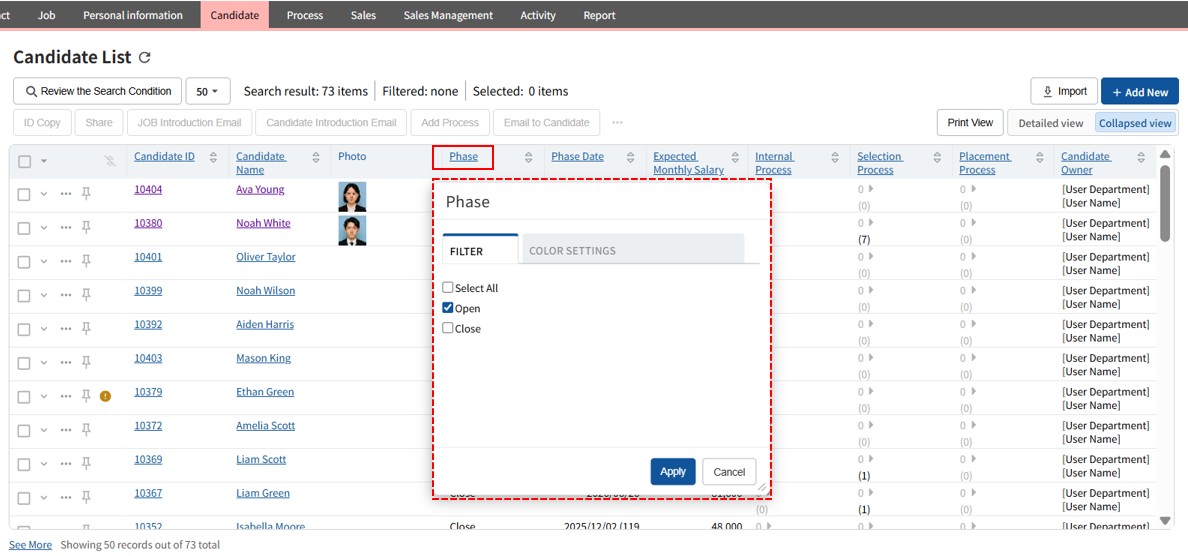Screen dimensions: 1188x556
Task: Expand the row chevron for Oliver Taylor
Action: pos(44,261)
